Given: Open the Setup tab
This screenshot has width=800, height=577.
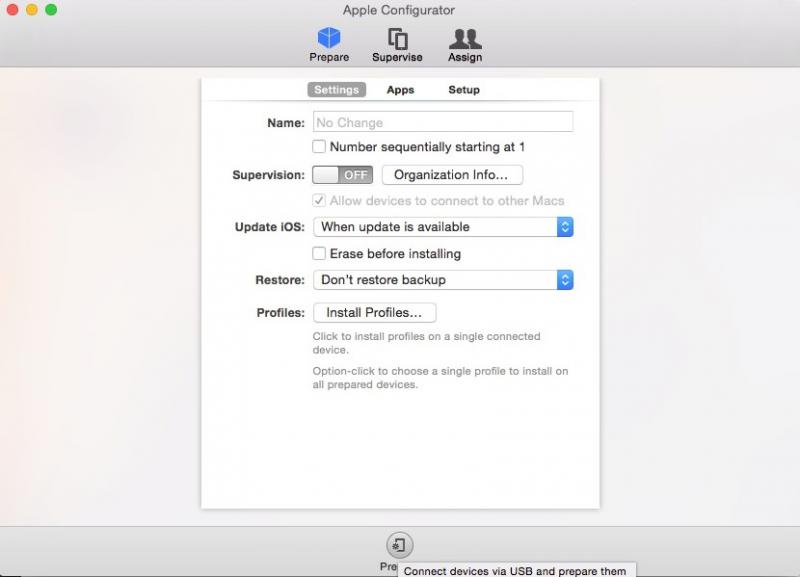Looking at the screenshot, I should [x=464, y=90].
